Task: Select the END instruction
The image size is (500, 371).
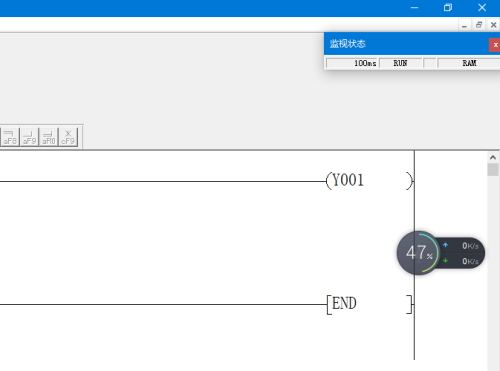Action: pos(369,304)
